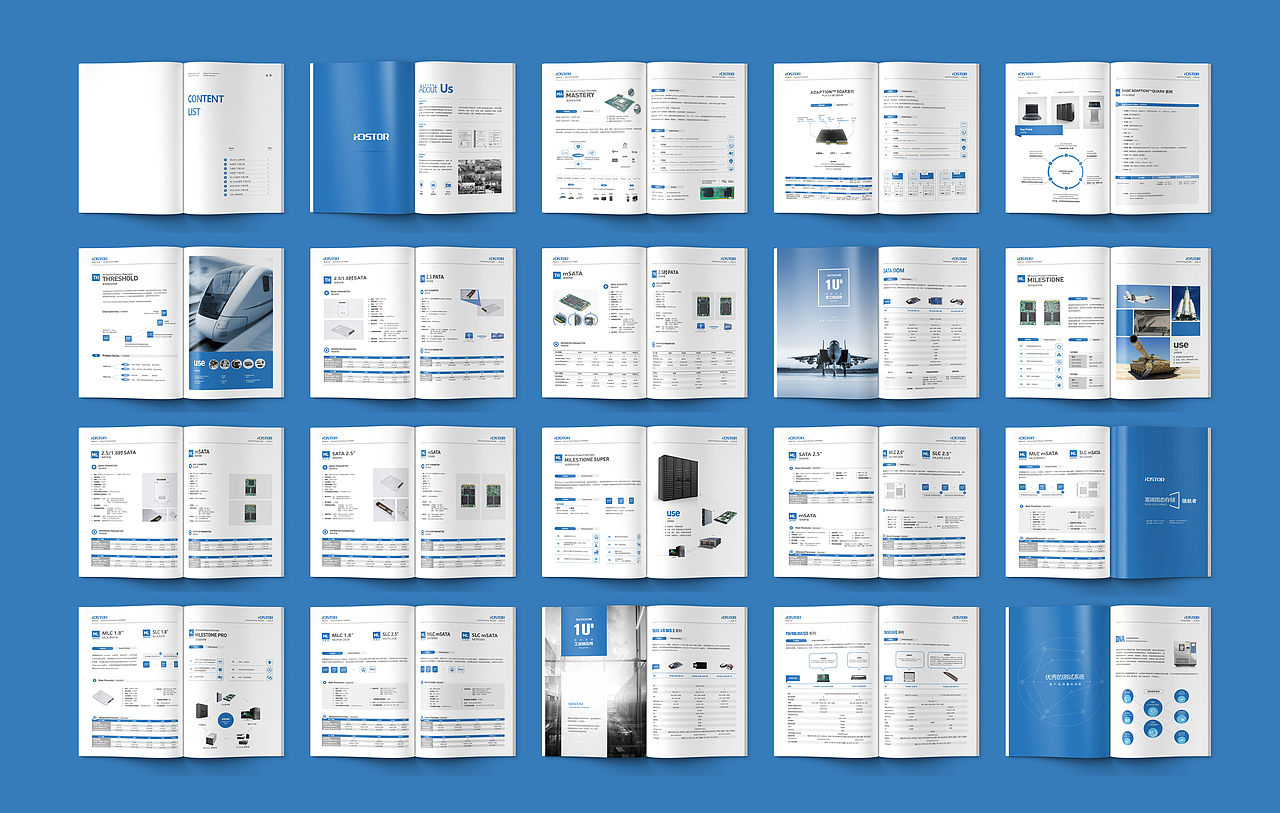The width and height of the screenshot is (1280, 813).
Task: Click the MILESTONE heading above the tank spread
Action: pos(1046,279)
